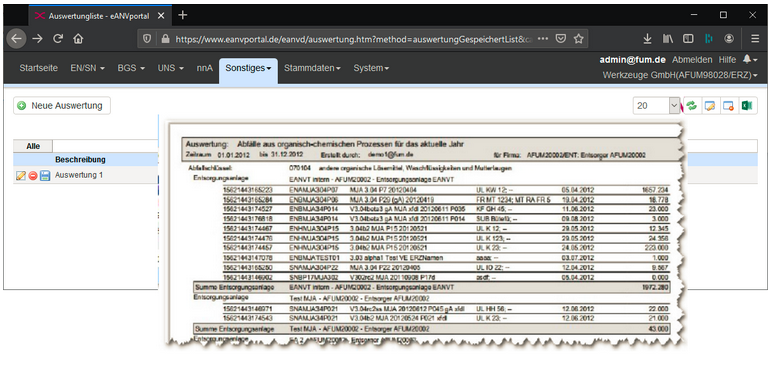Go back in browser history
The height and width of the screenshot is (373, 780).
pyautogui.click(x=16, y=39)
